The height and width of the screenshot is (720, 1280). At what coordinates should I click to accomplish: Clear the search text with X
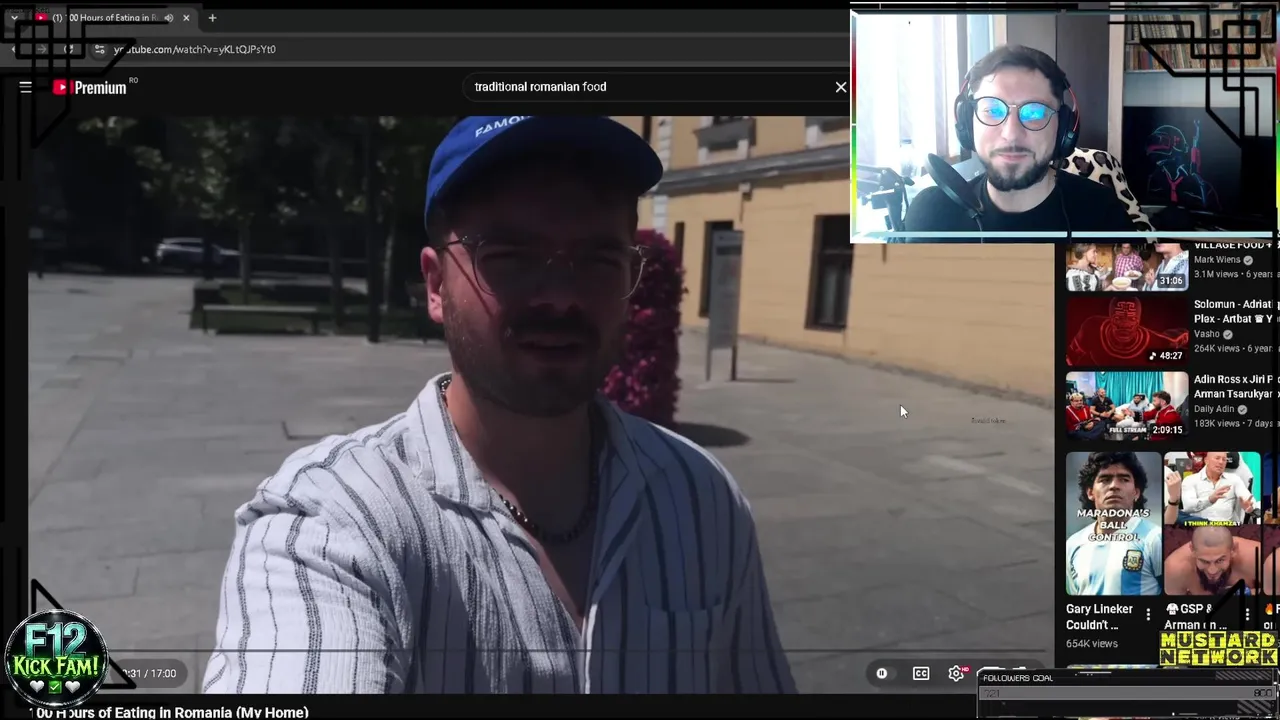click(841, 87)
